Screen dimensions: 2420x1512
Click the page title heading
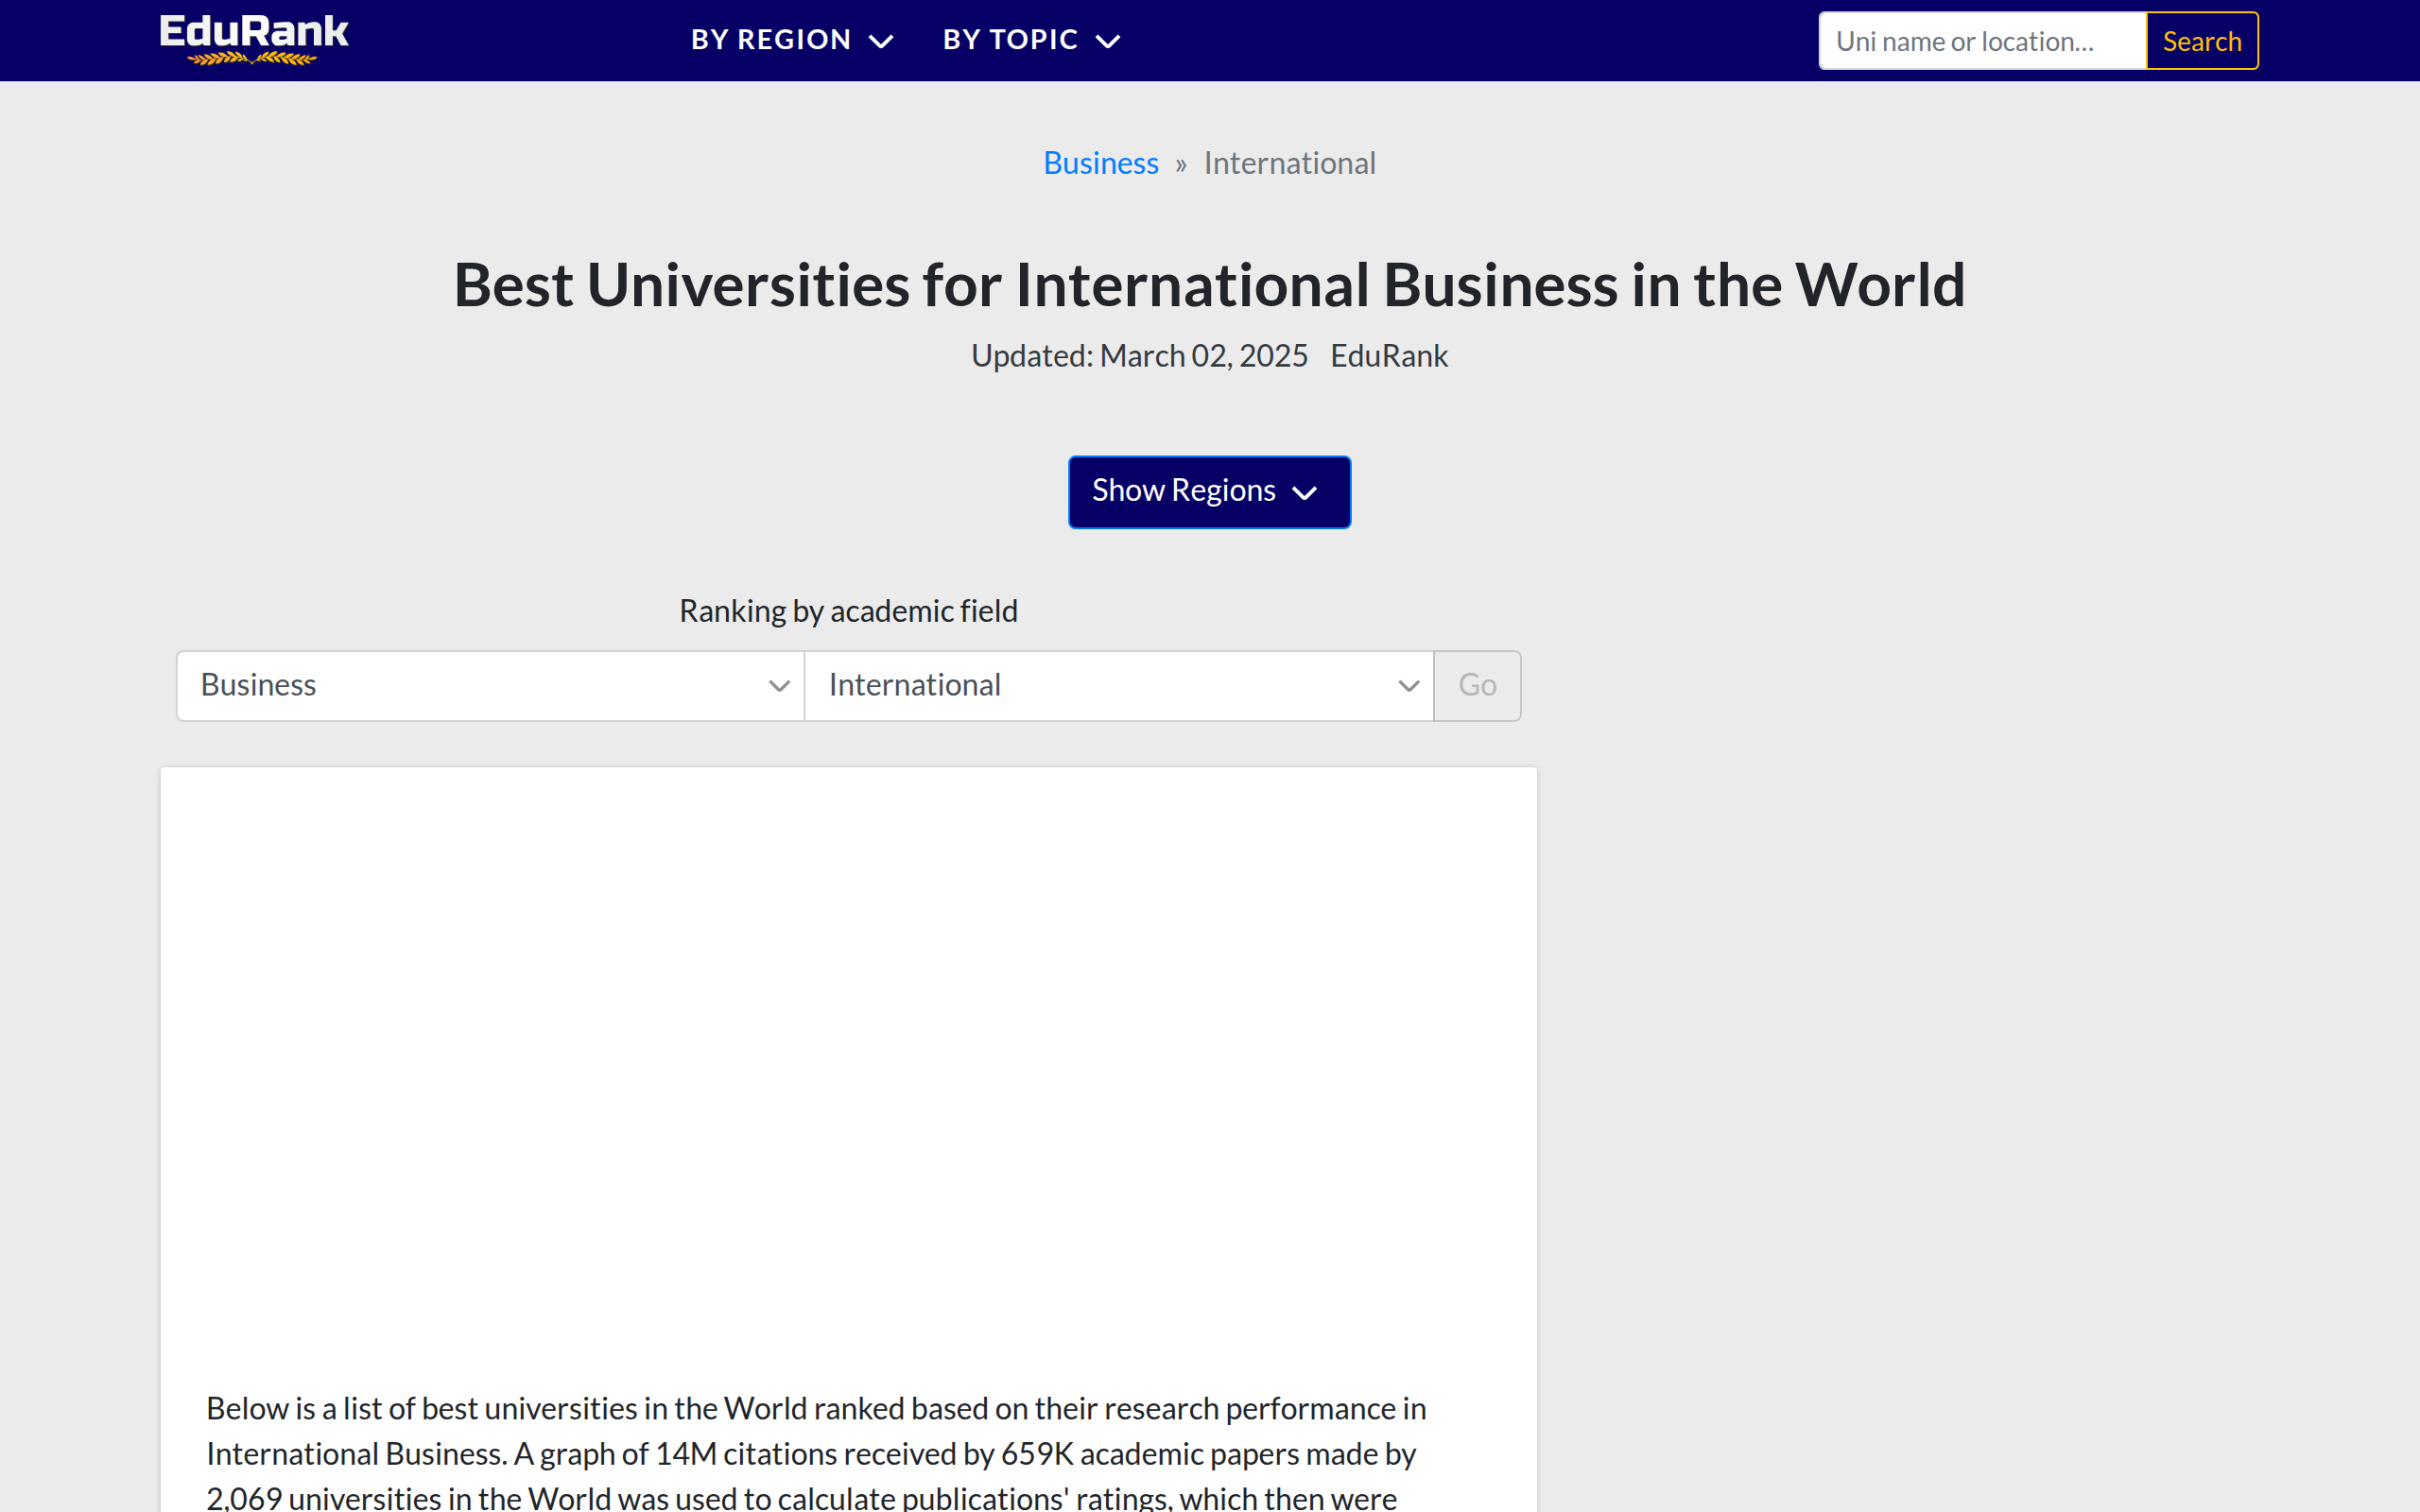click(1209, 285)
